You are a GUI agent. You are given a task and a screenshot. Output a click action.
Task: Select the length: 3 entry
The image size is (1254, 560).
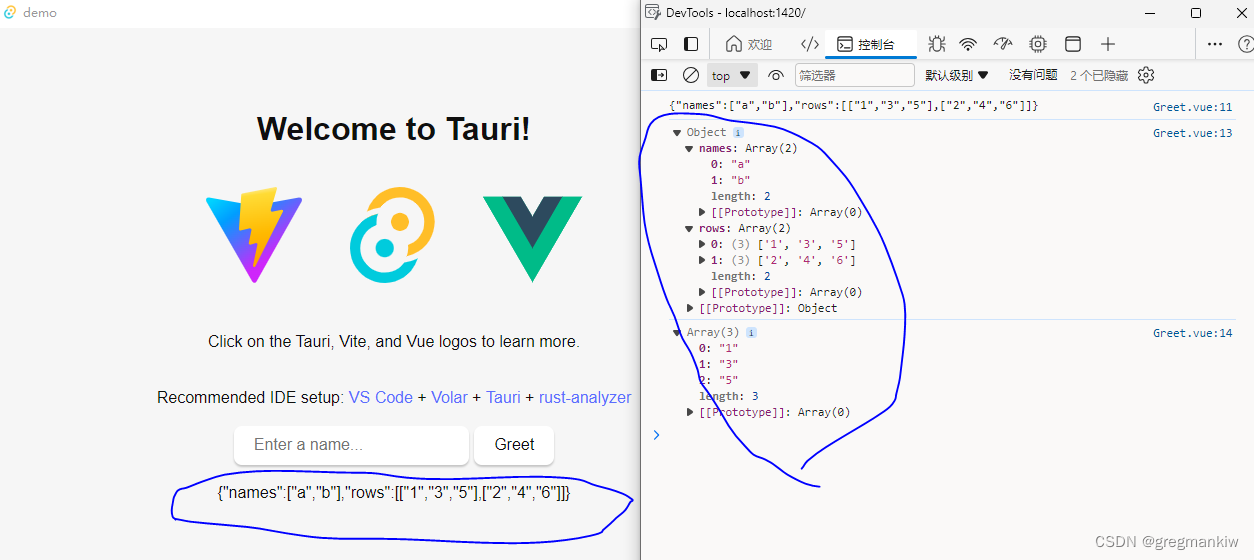coord(728,396)
